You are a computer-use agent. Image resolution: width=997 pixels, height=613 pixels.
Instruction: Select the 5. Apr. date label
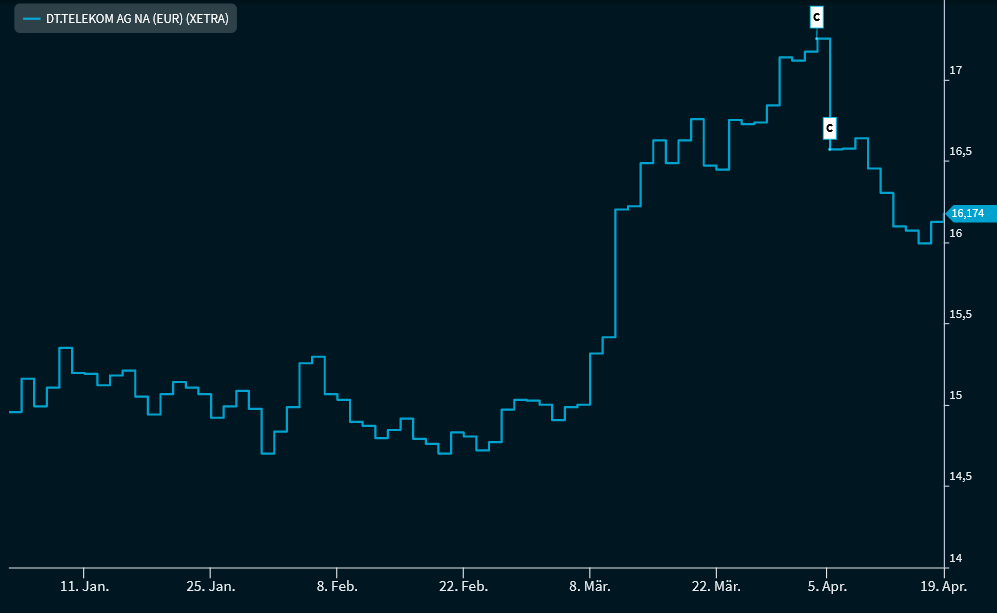825,586
